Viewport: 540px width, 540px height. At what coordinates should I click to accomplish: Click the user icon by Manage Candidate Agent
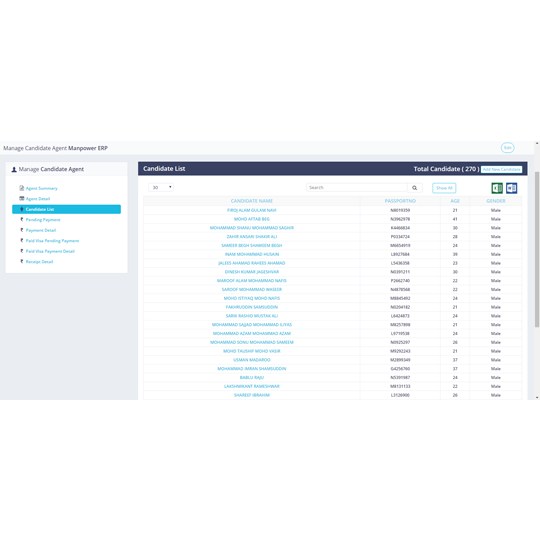[14, 169]
